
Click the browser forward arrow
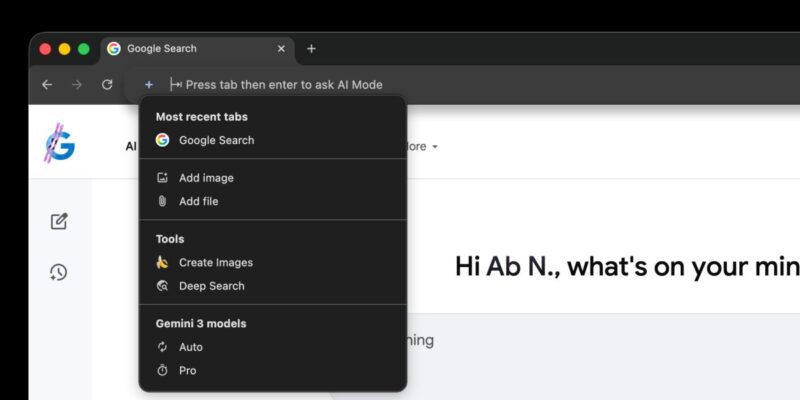coord(77,85)
